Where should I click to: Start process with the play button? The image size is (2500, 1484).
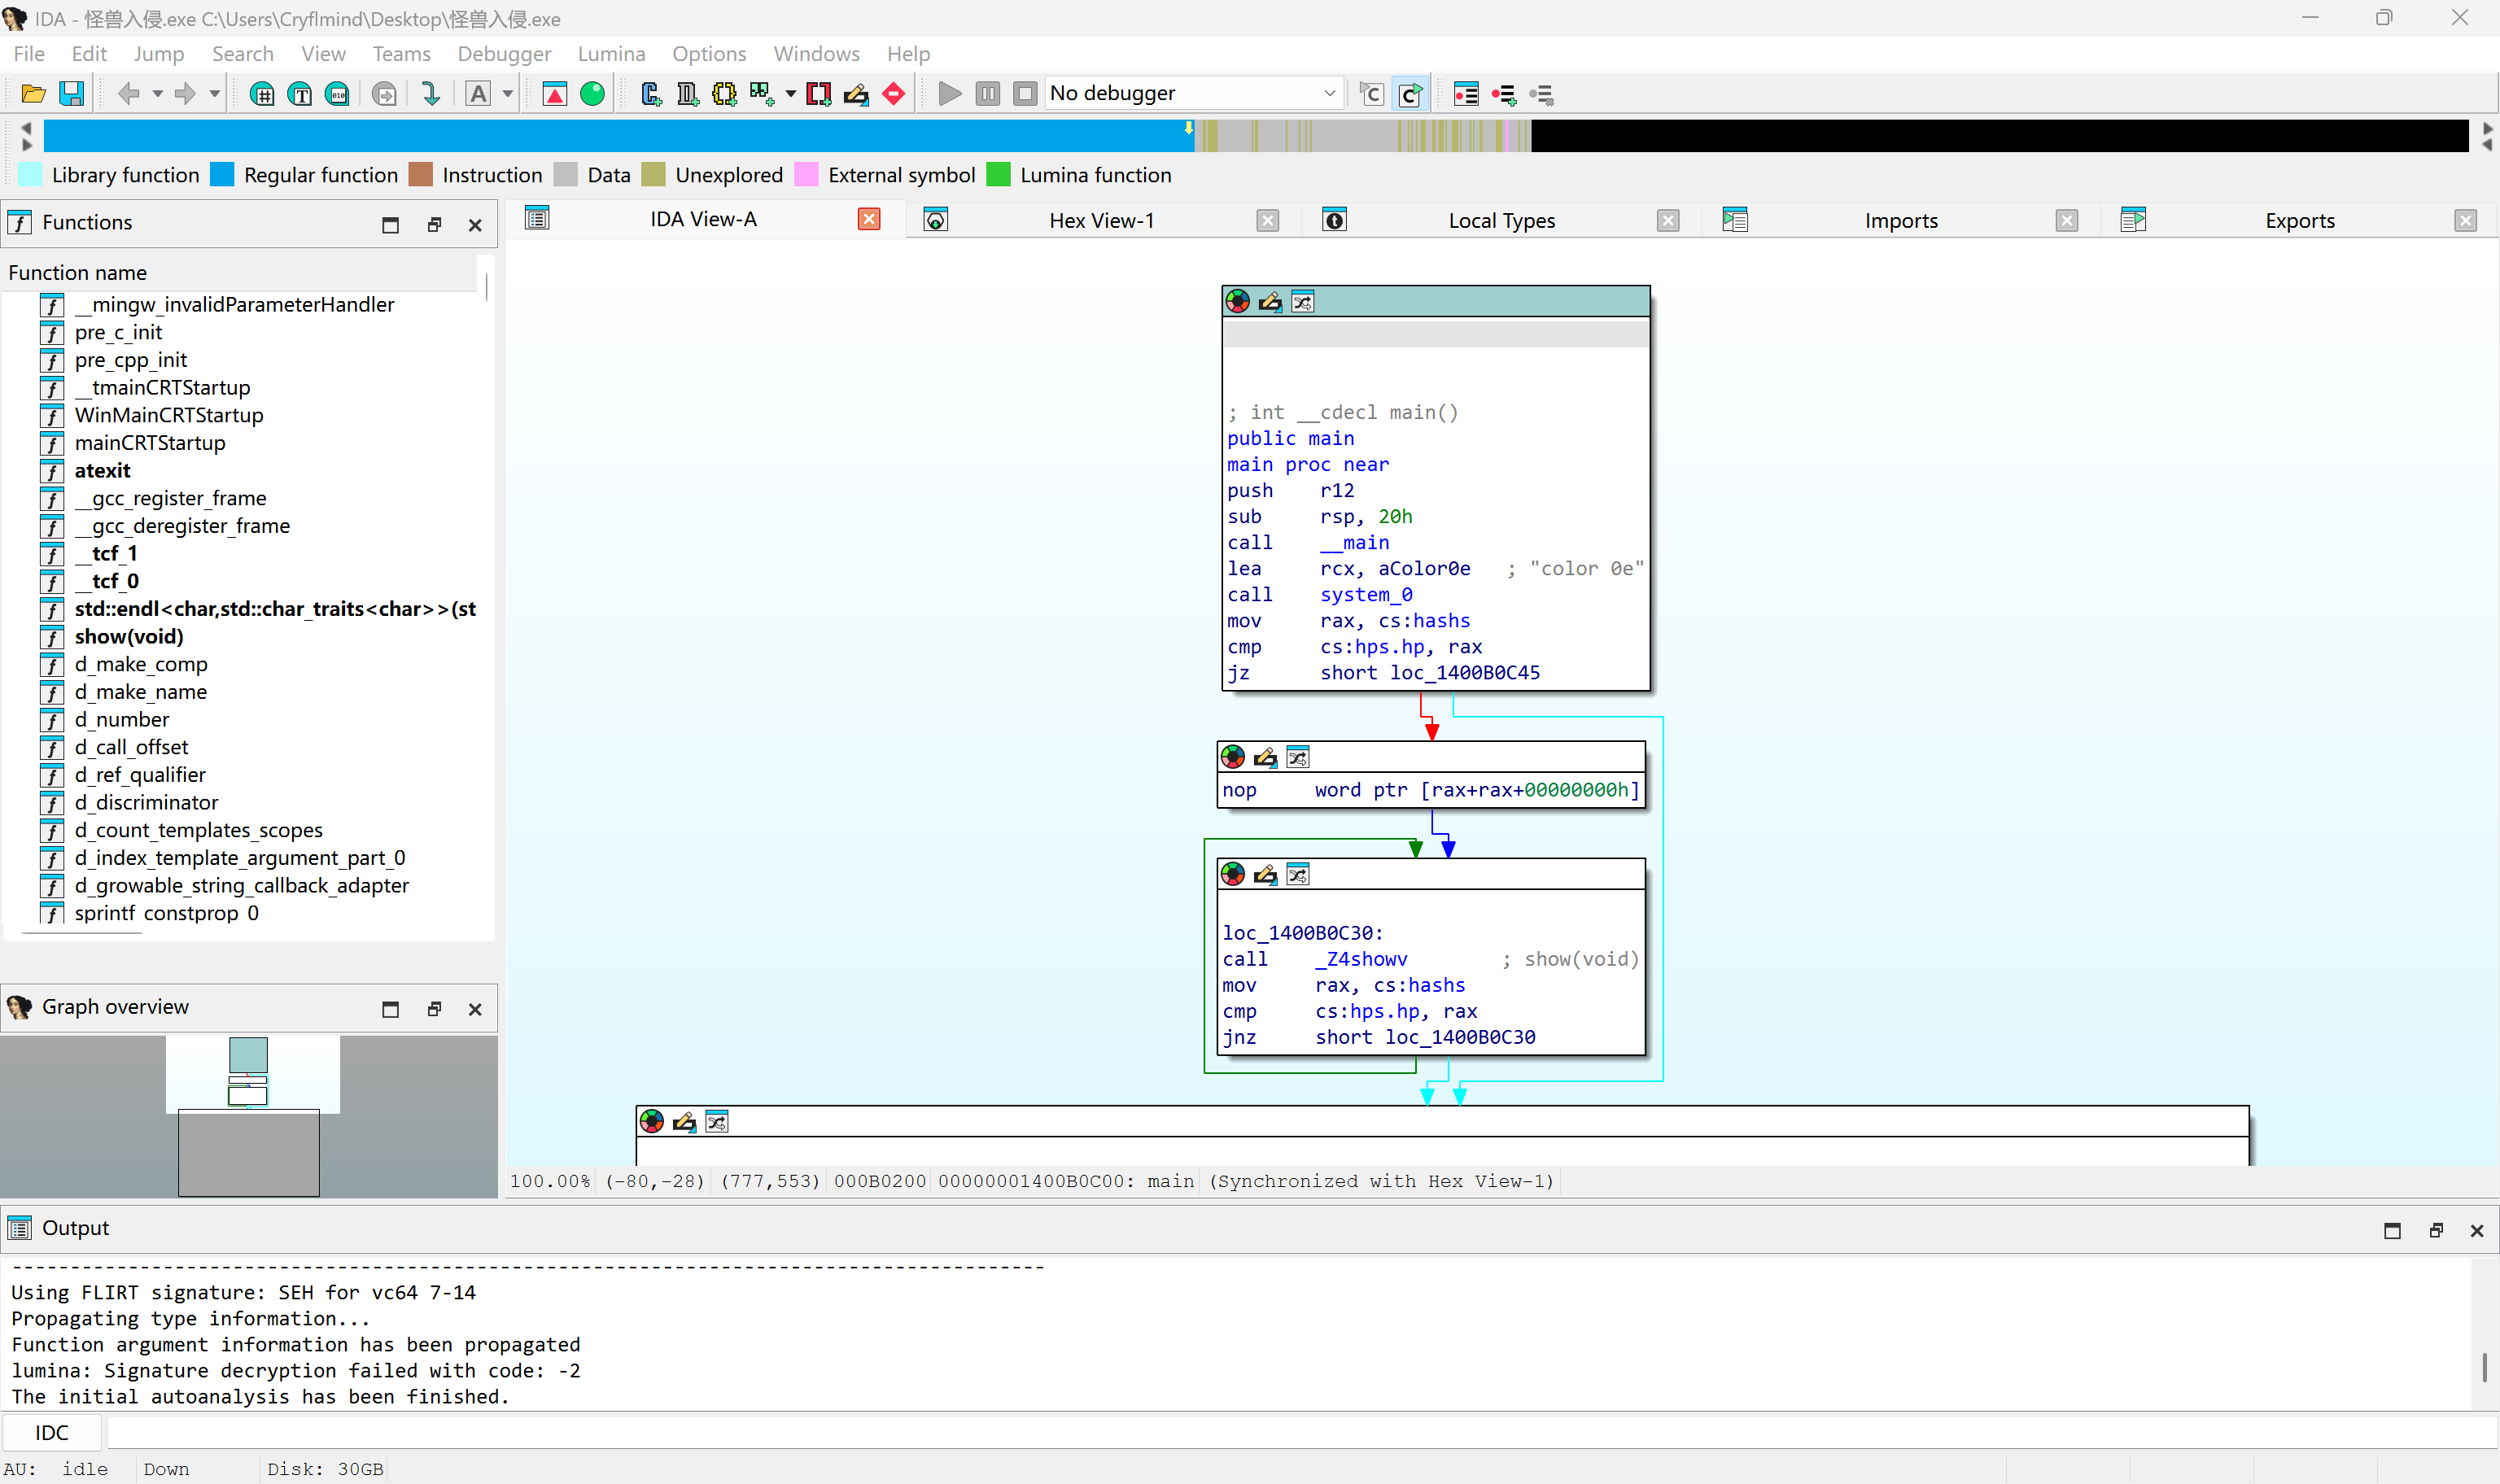click(950, 94)
